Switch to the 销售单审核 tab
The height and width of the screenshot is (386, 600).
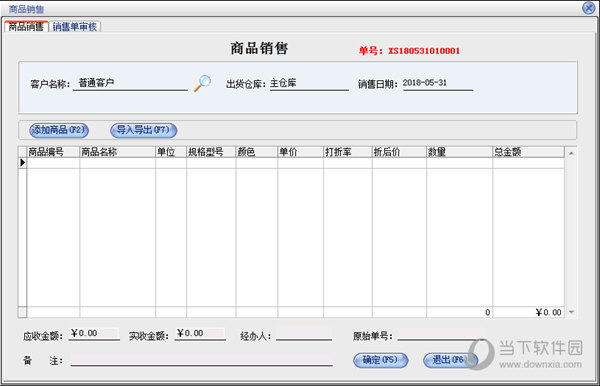pyautogui.click(x=75, y=26)
